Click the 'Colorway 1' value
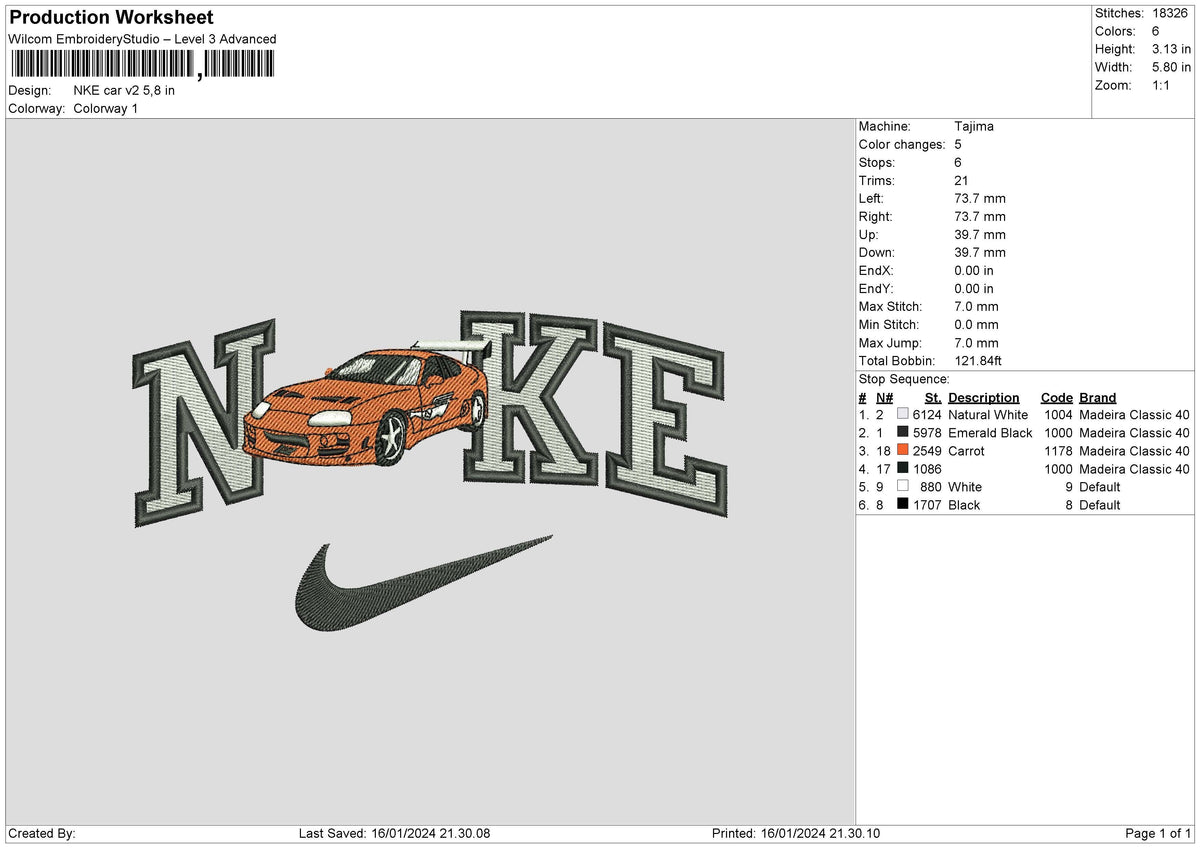 106,109
